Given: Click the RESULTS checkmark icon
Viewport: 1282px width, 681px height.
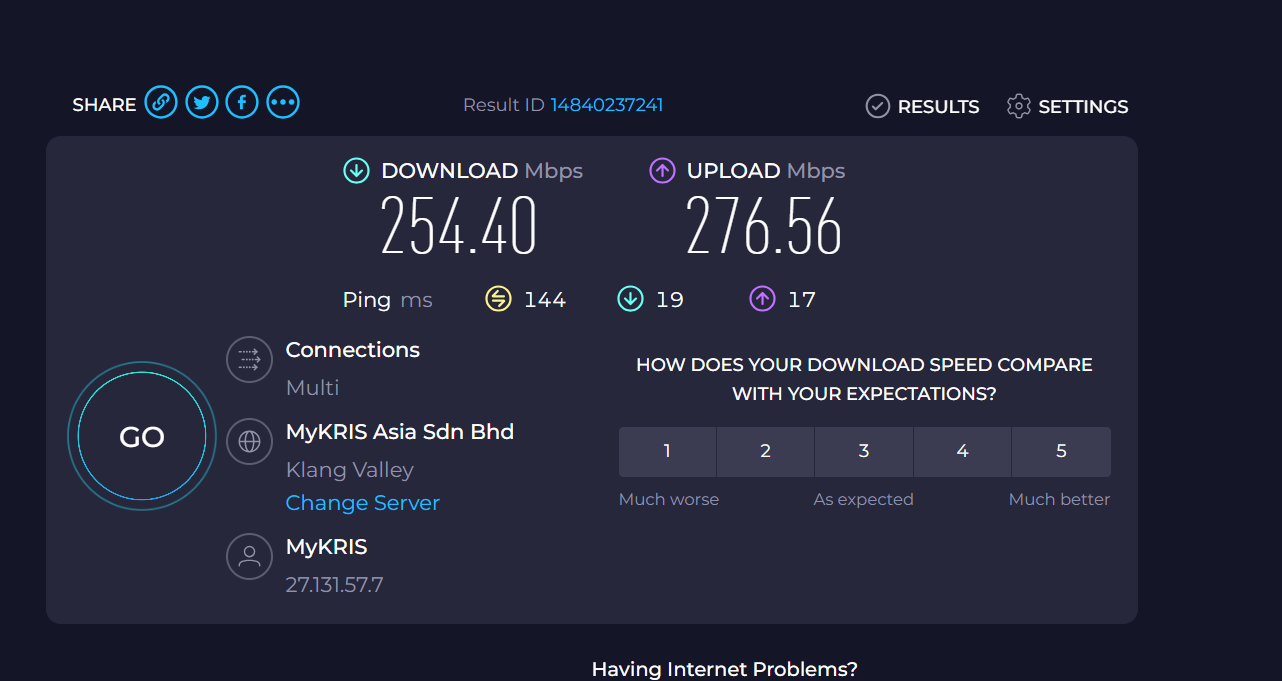Looking at the screenshot, I should pyautogui.click(x=877, y=106).
